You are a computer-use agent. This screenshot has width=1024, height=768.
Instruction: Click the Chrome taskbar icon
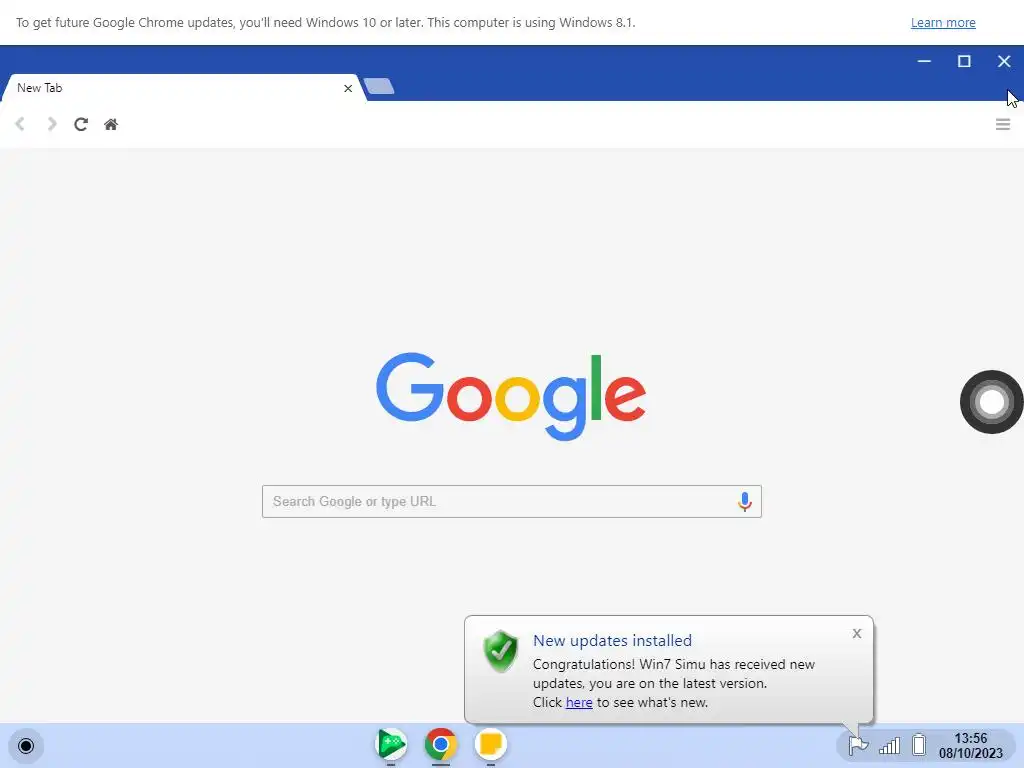tap(441, 744)
